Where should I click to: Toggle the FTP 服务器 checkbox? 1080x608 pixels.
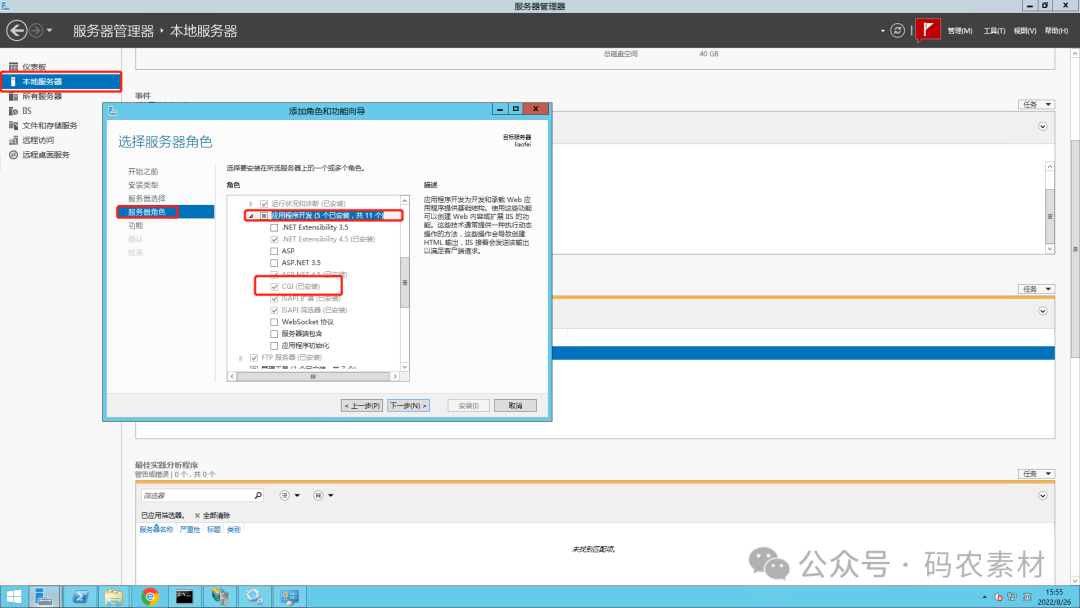click(x=254, y=358)
